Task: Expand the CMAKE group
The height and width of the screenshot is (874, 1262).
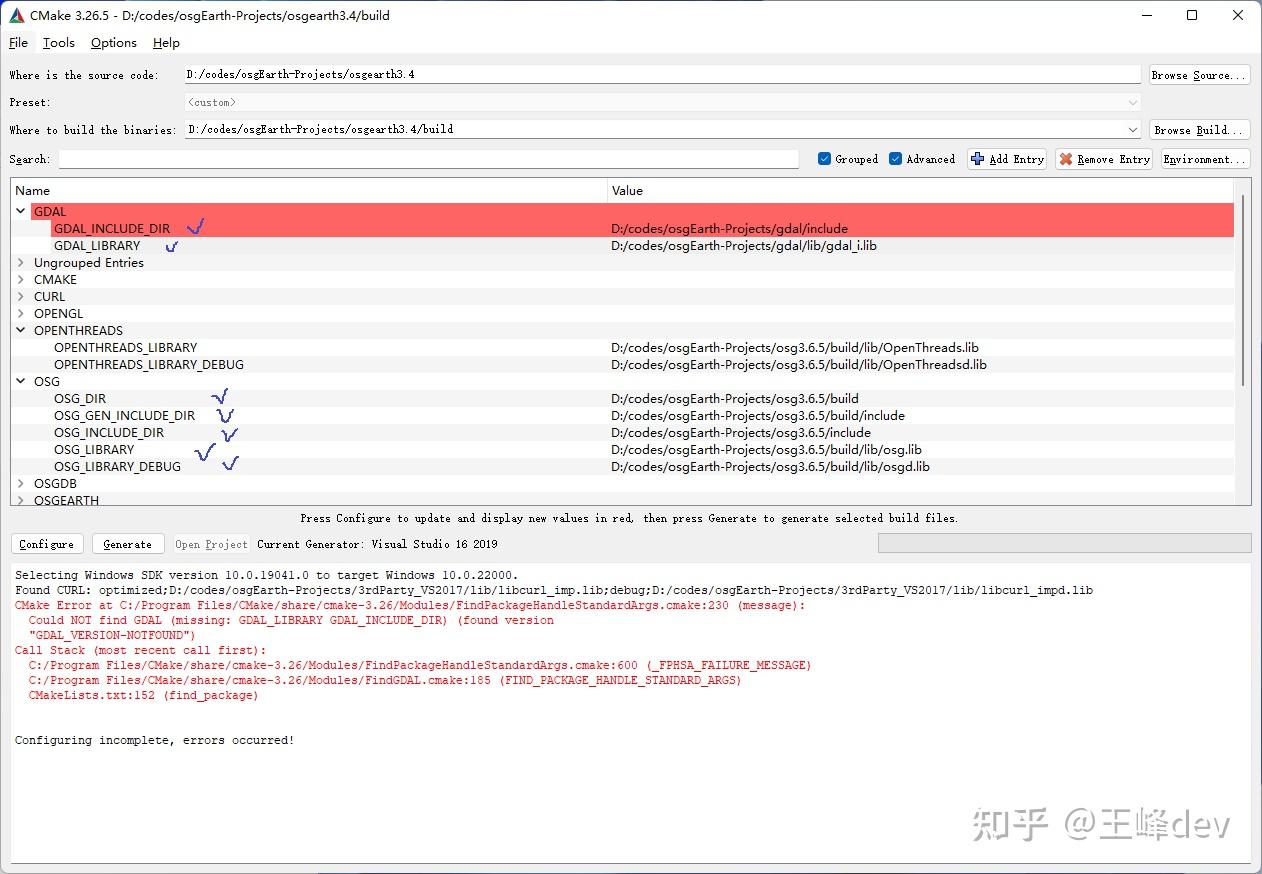Action: tap(21, 279)
